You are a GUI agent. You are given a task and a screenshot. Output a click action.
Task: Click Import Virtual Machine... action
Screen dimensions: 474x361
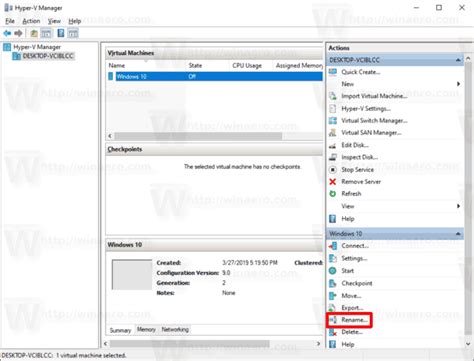click(374, 96)
